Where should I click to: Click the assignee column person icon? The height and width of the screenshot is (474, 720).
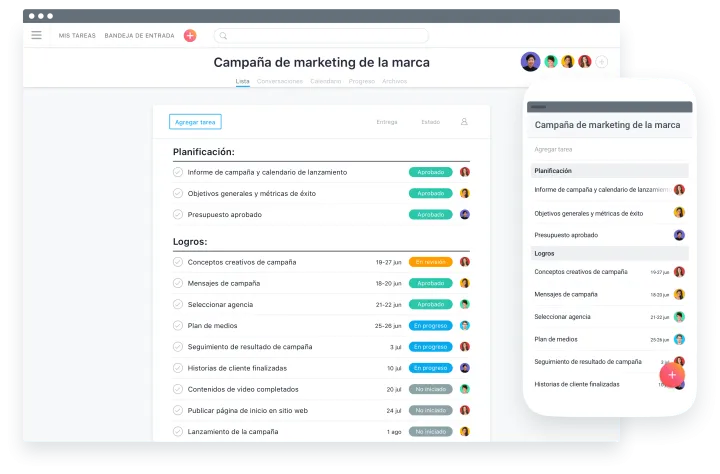tap(464, 122)
